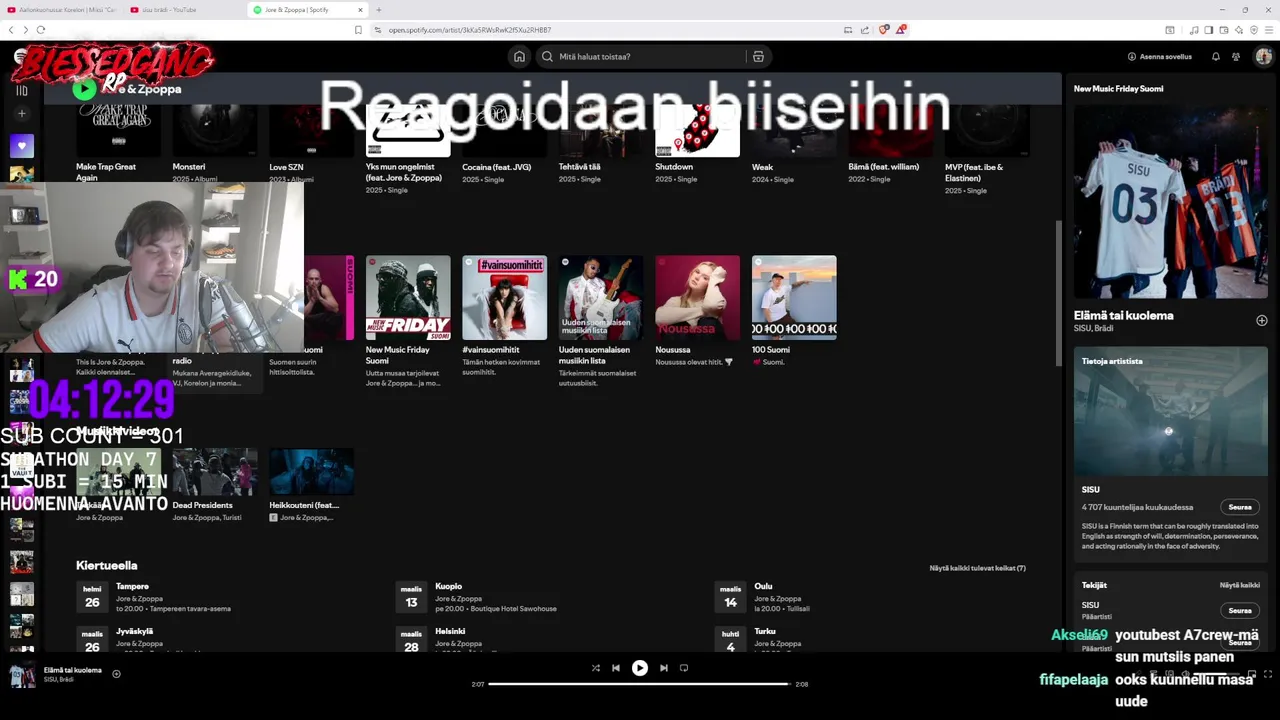Open Tehtävä tää single

[600, 142]
